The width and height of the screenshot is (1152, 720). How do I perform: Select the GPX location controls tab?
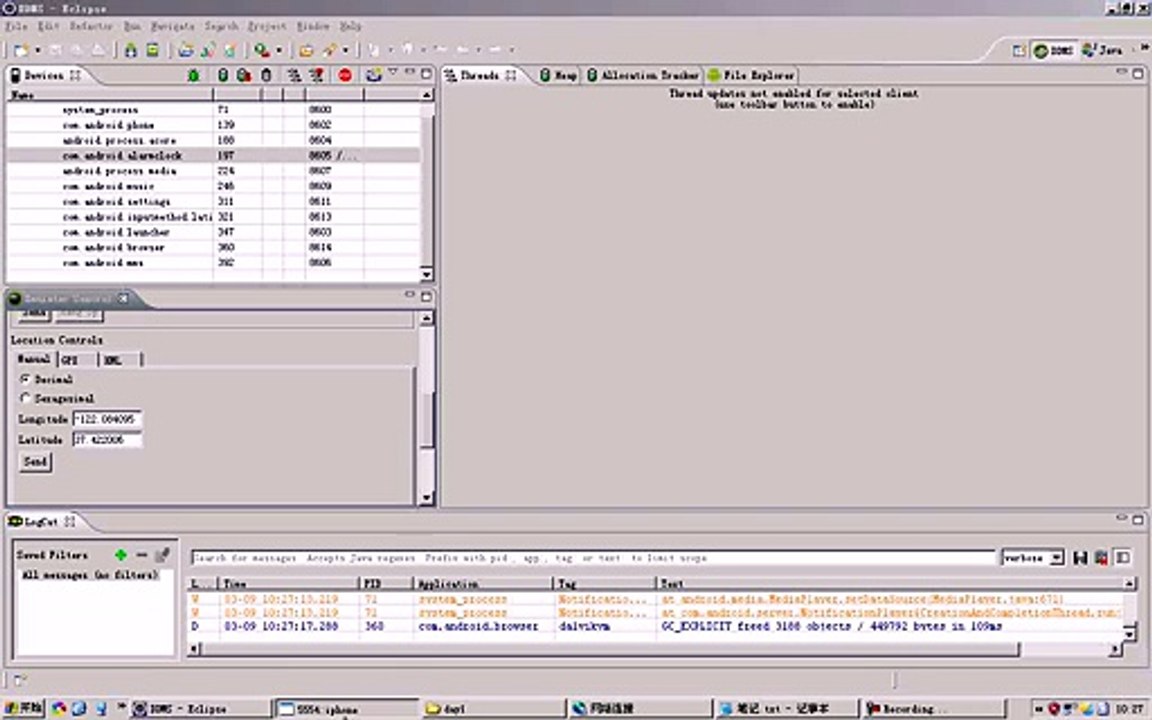(x=75, y=359)
